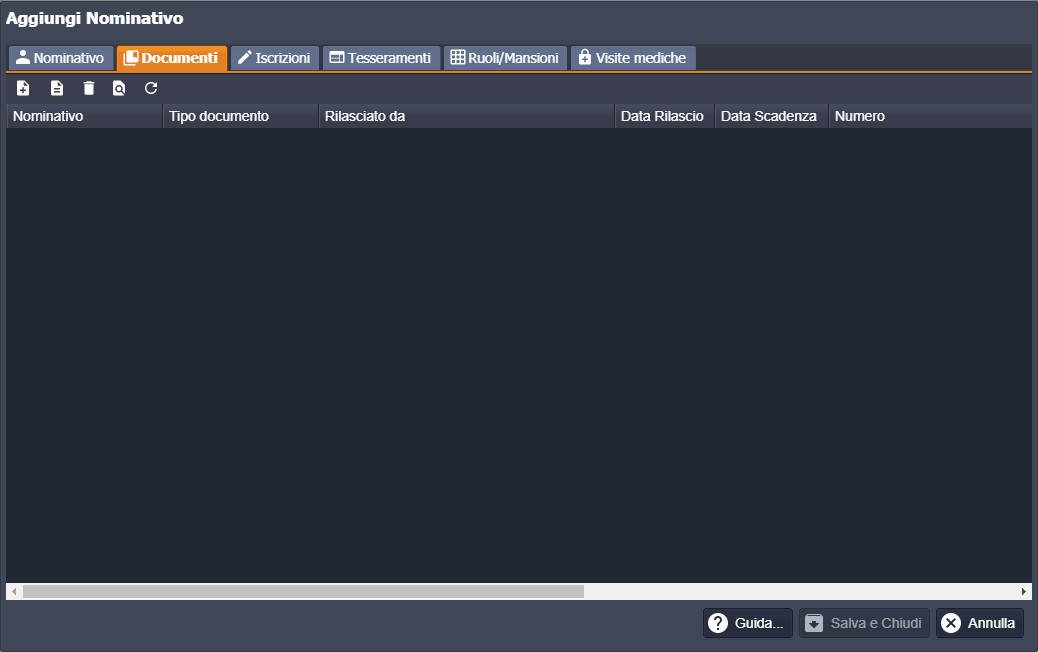This screenshot has width=1038, height=652.
Task: Sort by Tipo documento column
Action: (240, 116)
